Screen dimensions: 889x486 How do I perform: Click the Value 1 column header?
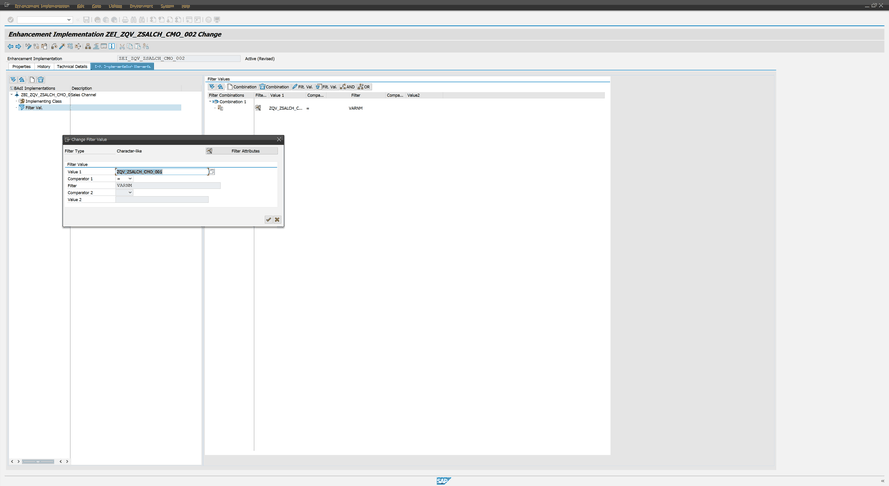coord(287,95)
